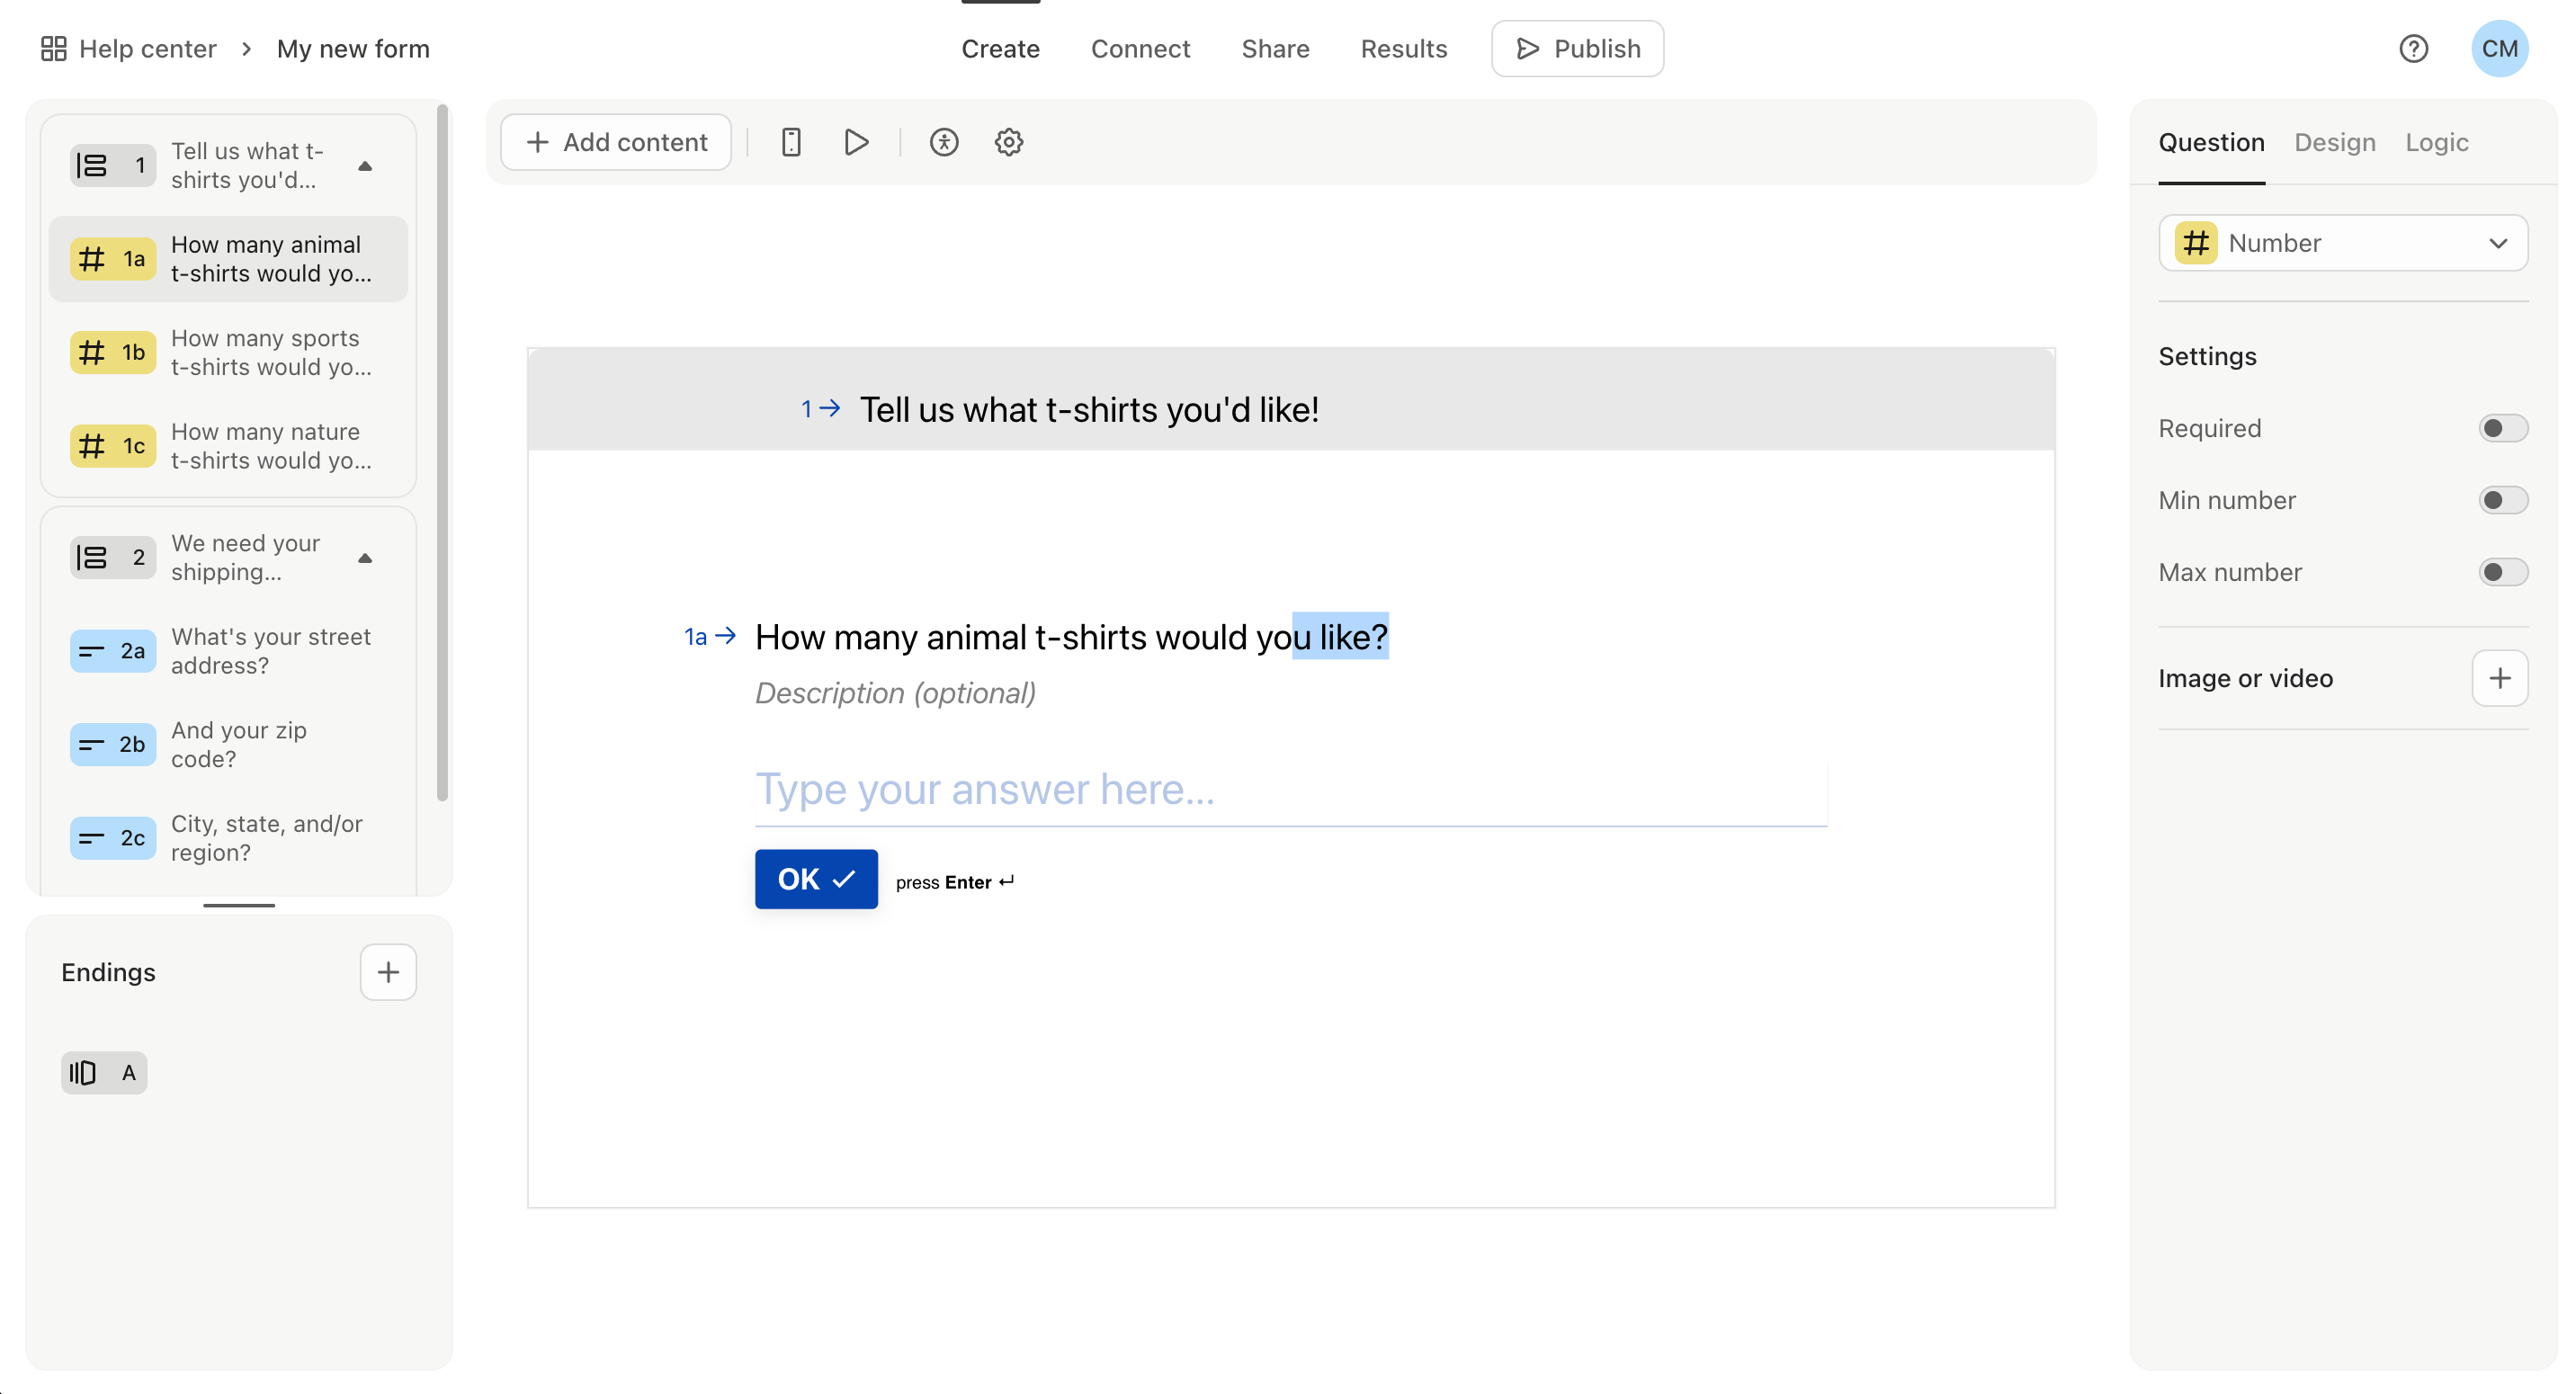Image resolution: width=2576 pixels, height=1394 pixels.
Task: Open the question type dropdown
Action: click(2498, 243)
